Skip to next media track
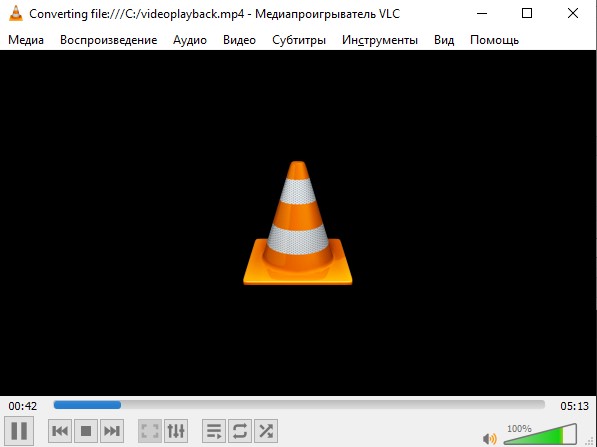 [112, 431]
